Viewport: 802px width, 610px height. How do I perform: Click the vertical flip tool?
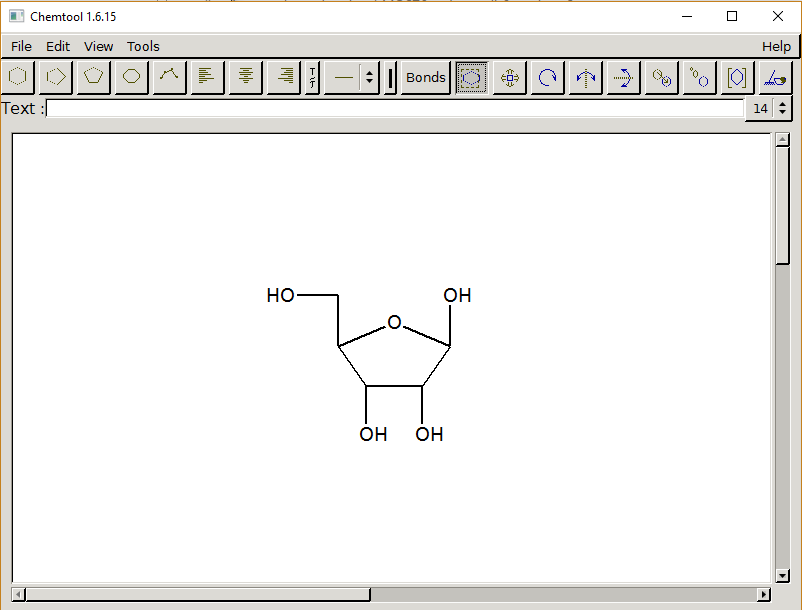585,77
